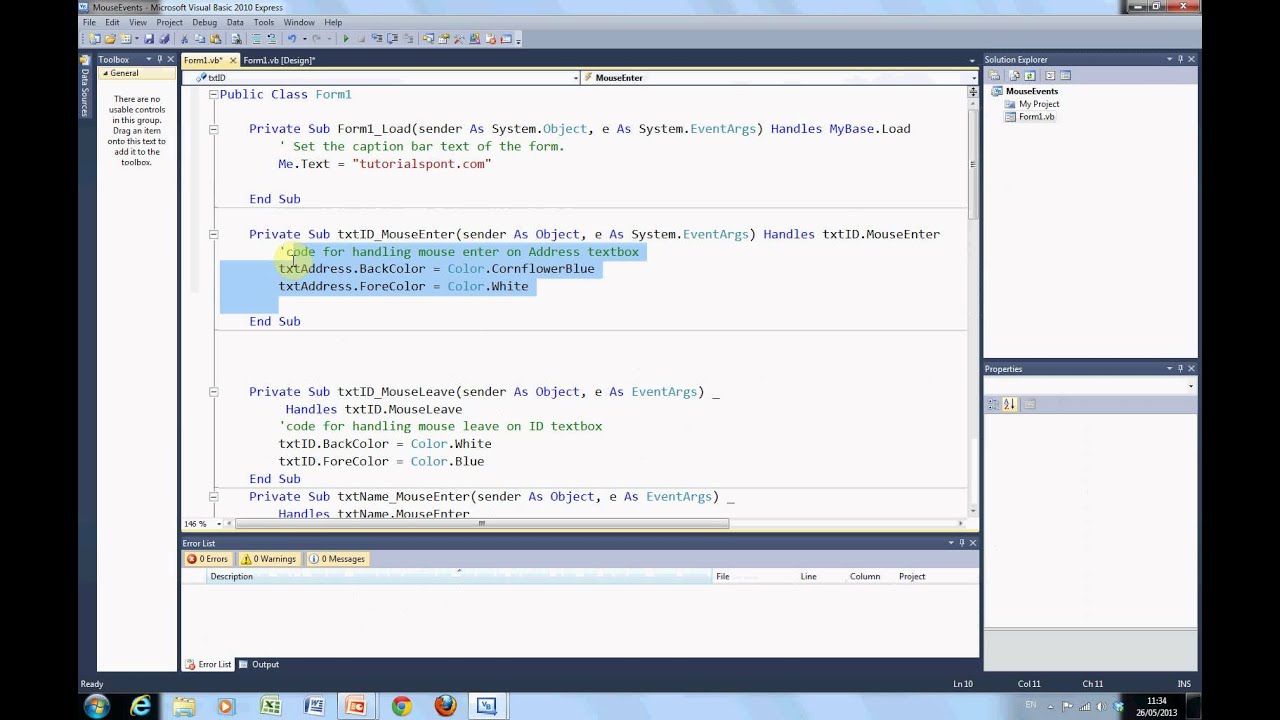Click View Code icon in Solution Explorer
This screenshot has width=1280, height=720.
coord(1050,75)
